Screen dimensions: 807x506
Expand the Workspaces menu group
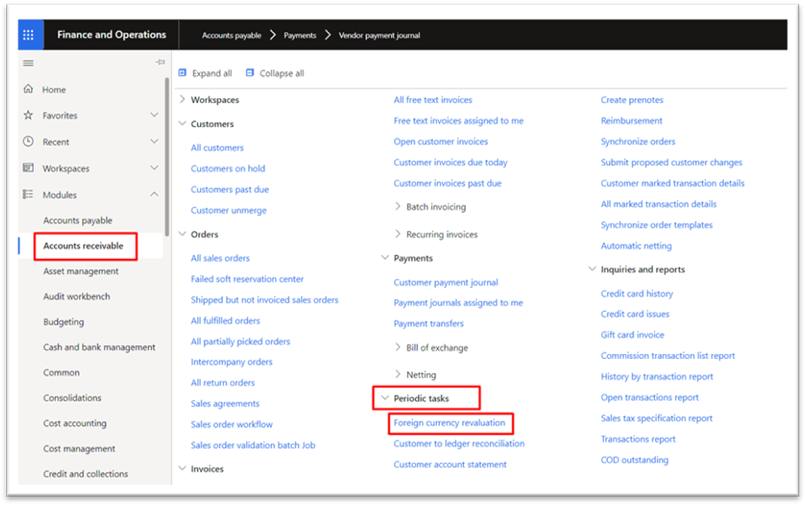click(182, 99)
